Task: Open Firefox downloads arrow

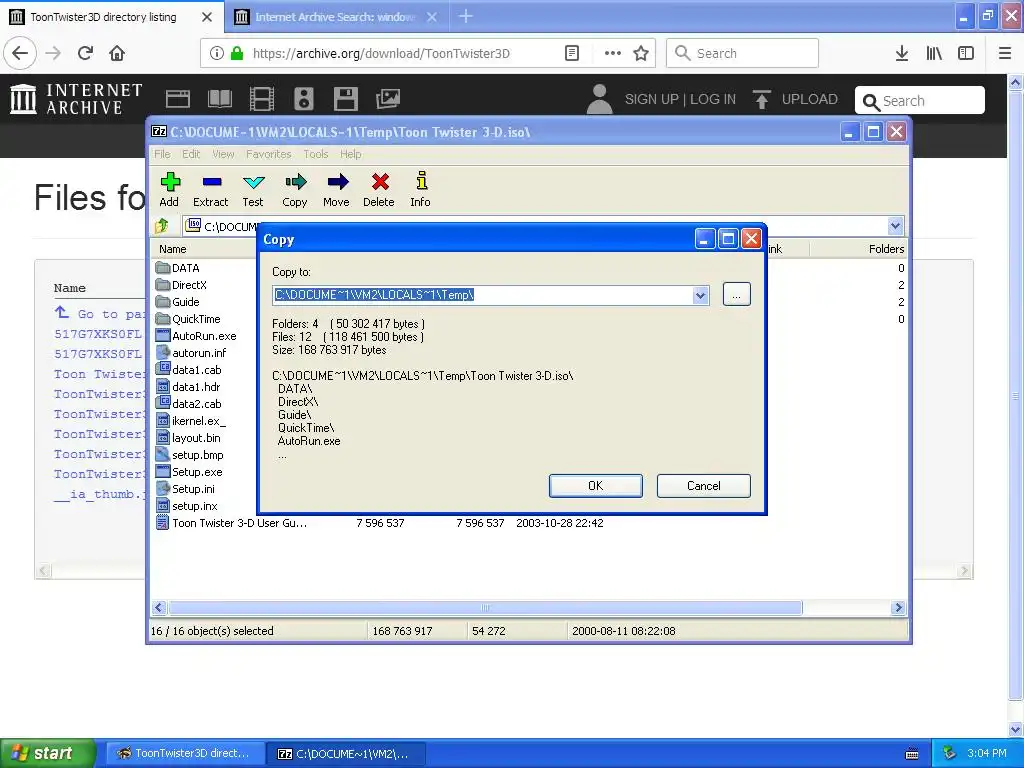Action: 902,53
